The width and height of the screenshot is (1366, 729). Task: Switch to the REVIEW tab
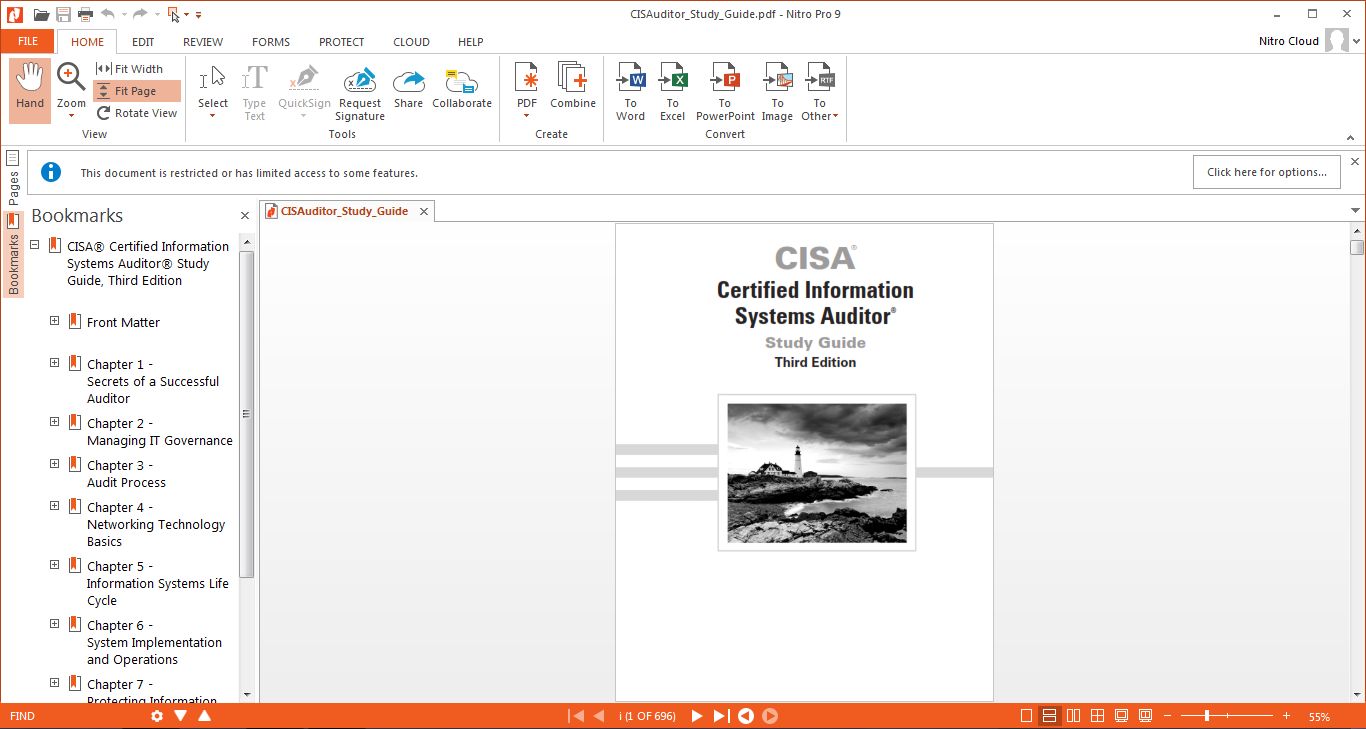(203, 42)
